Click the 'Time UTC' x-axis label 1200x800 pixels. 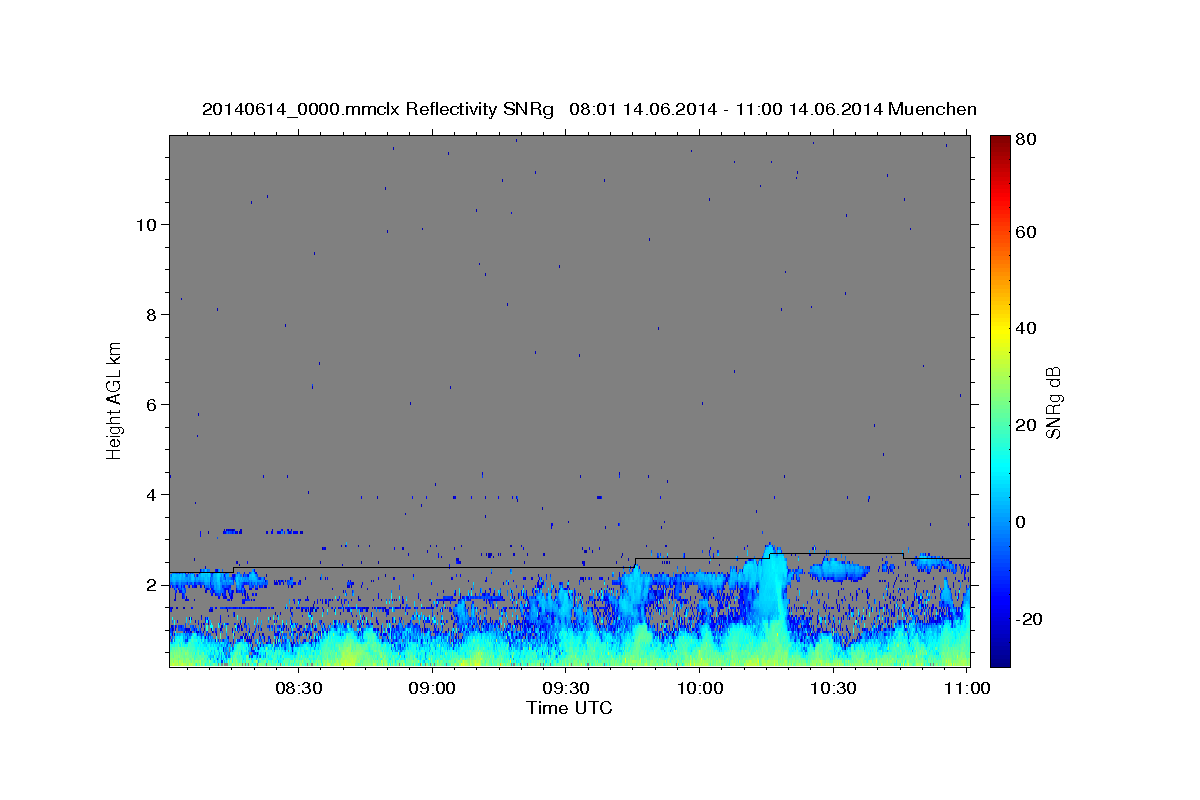click(569, 708)
